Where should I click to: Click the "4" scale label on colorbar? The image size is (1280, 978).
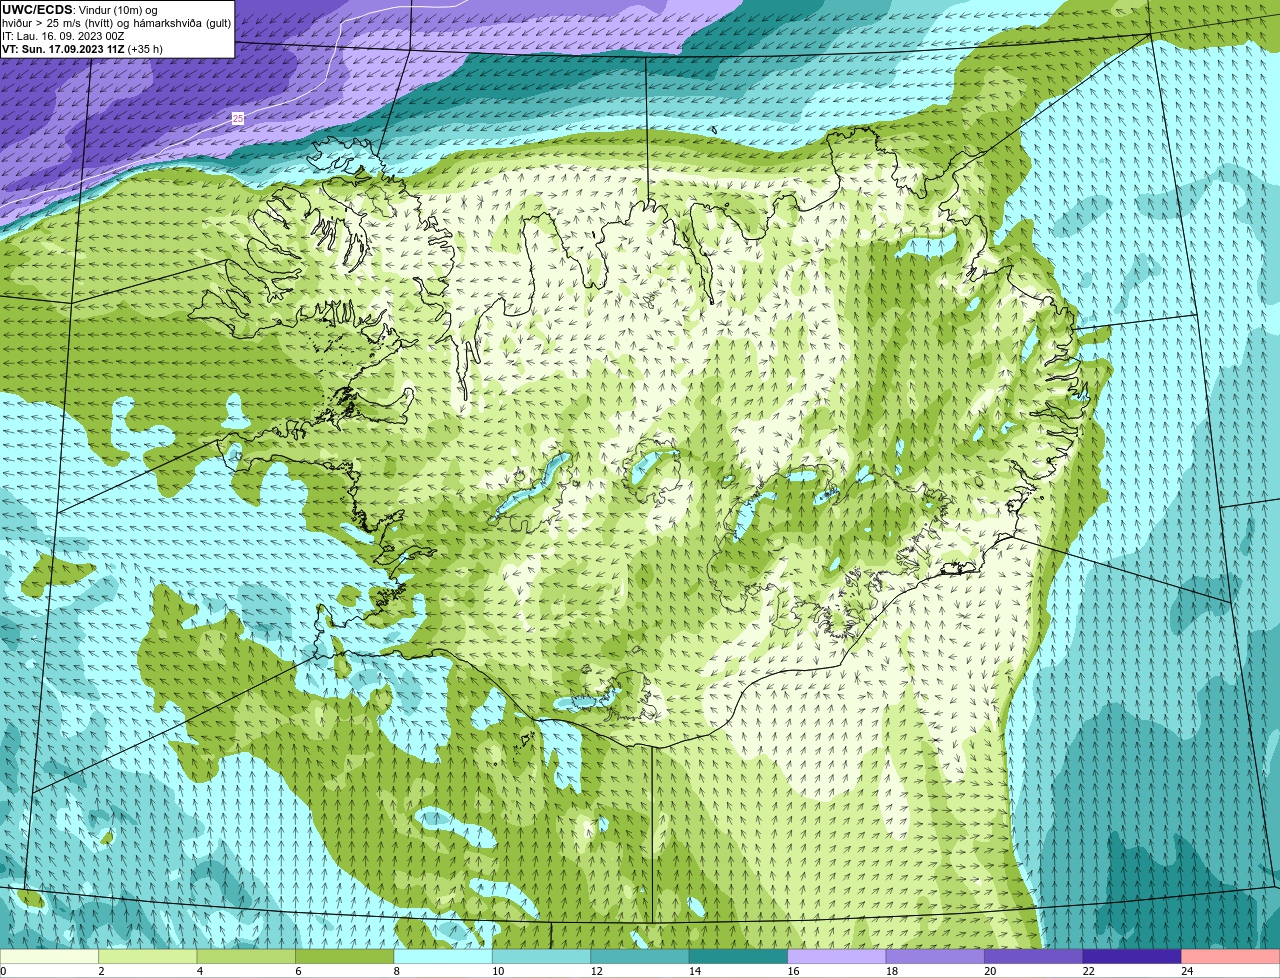coord(200,971)
